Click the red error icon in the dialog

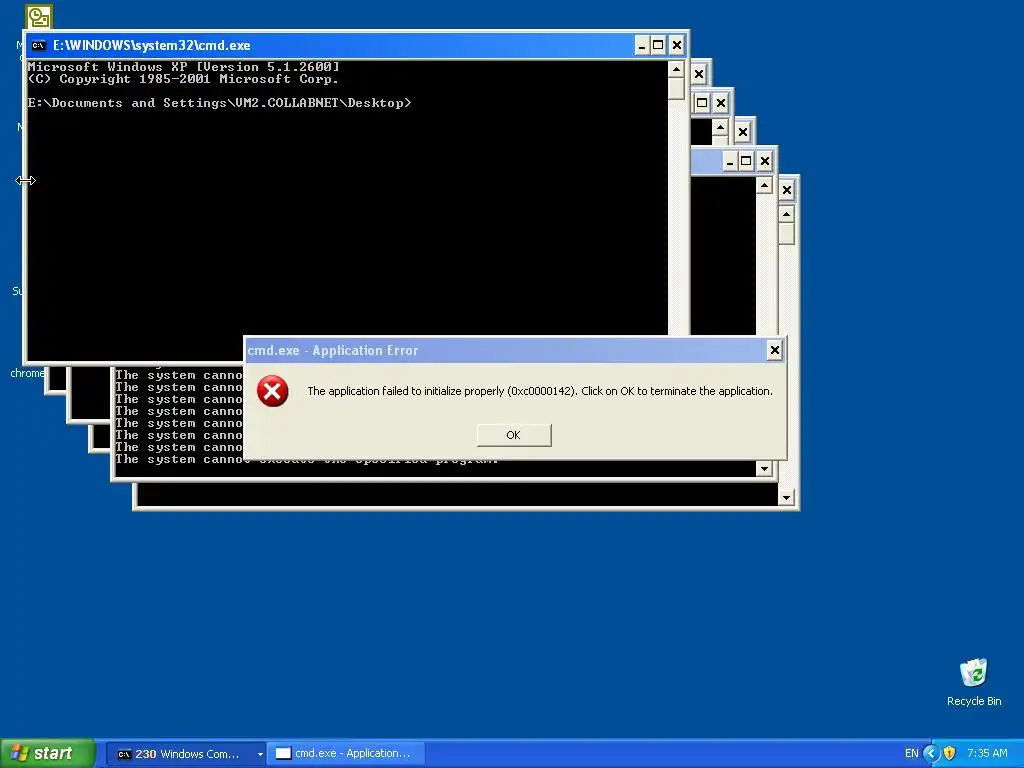[272, 391]
